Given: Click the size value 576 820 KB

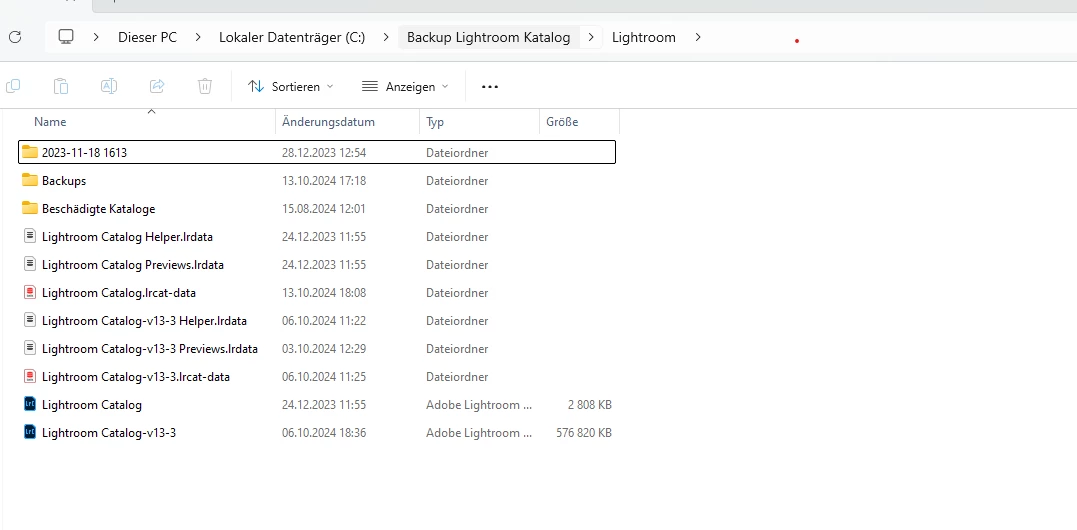Looking at the screenshot, I should pos(584,433).
